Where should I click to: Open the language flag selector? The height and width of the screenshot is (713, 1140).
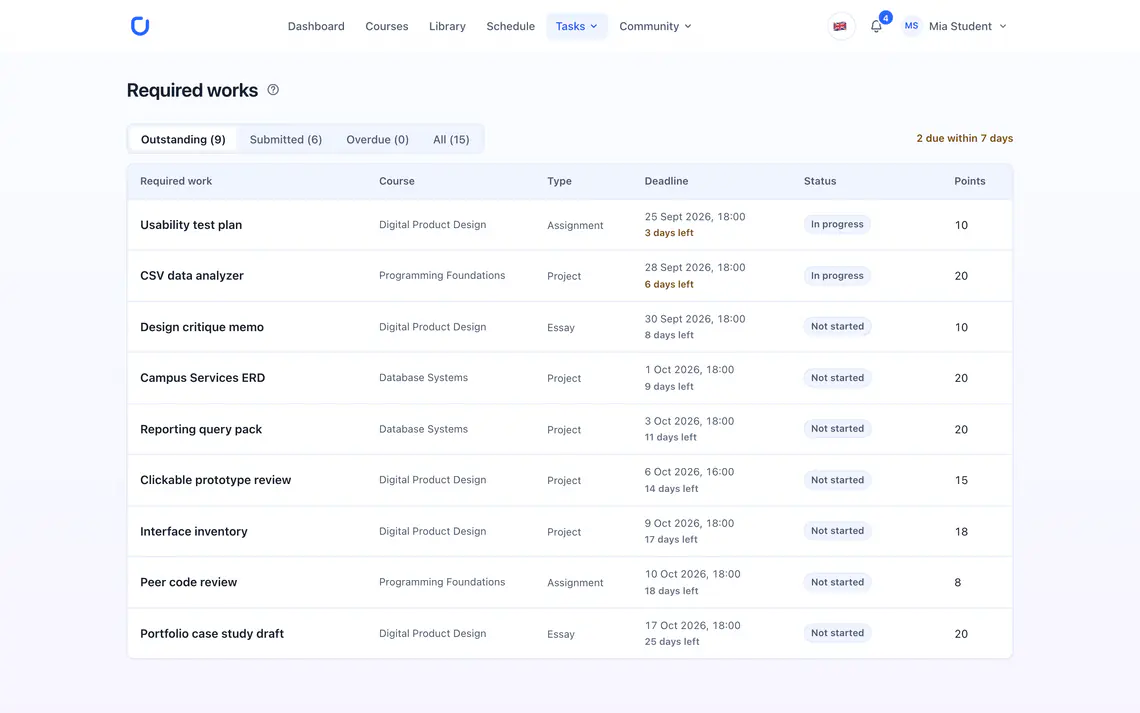click(840, 26)
